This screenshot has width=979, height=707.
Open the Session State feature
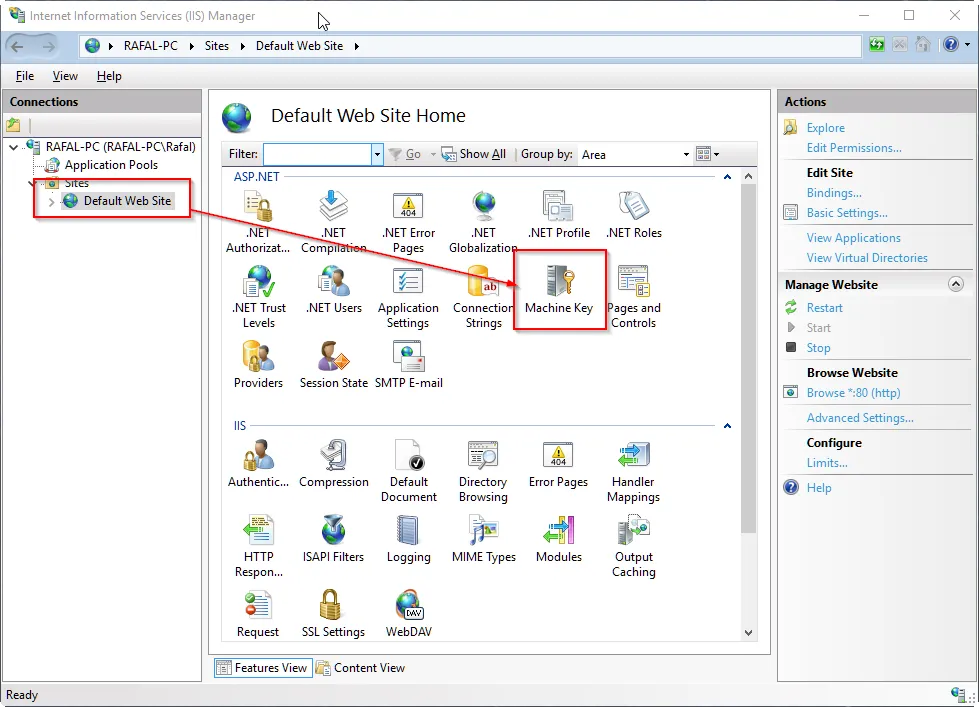click(333, 365)
